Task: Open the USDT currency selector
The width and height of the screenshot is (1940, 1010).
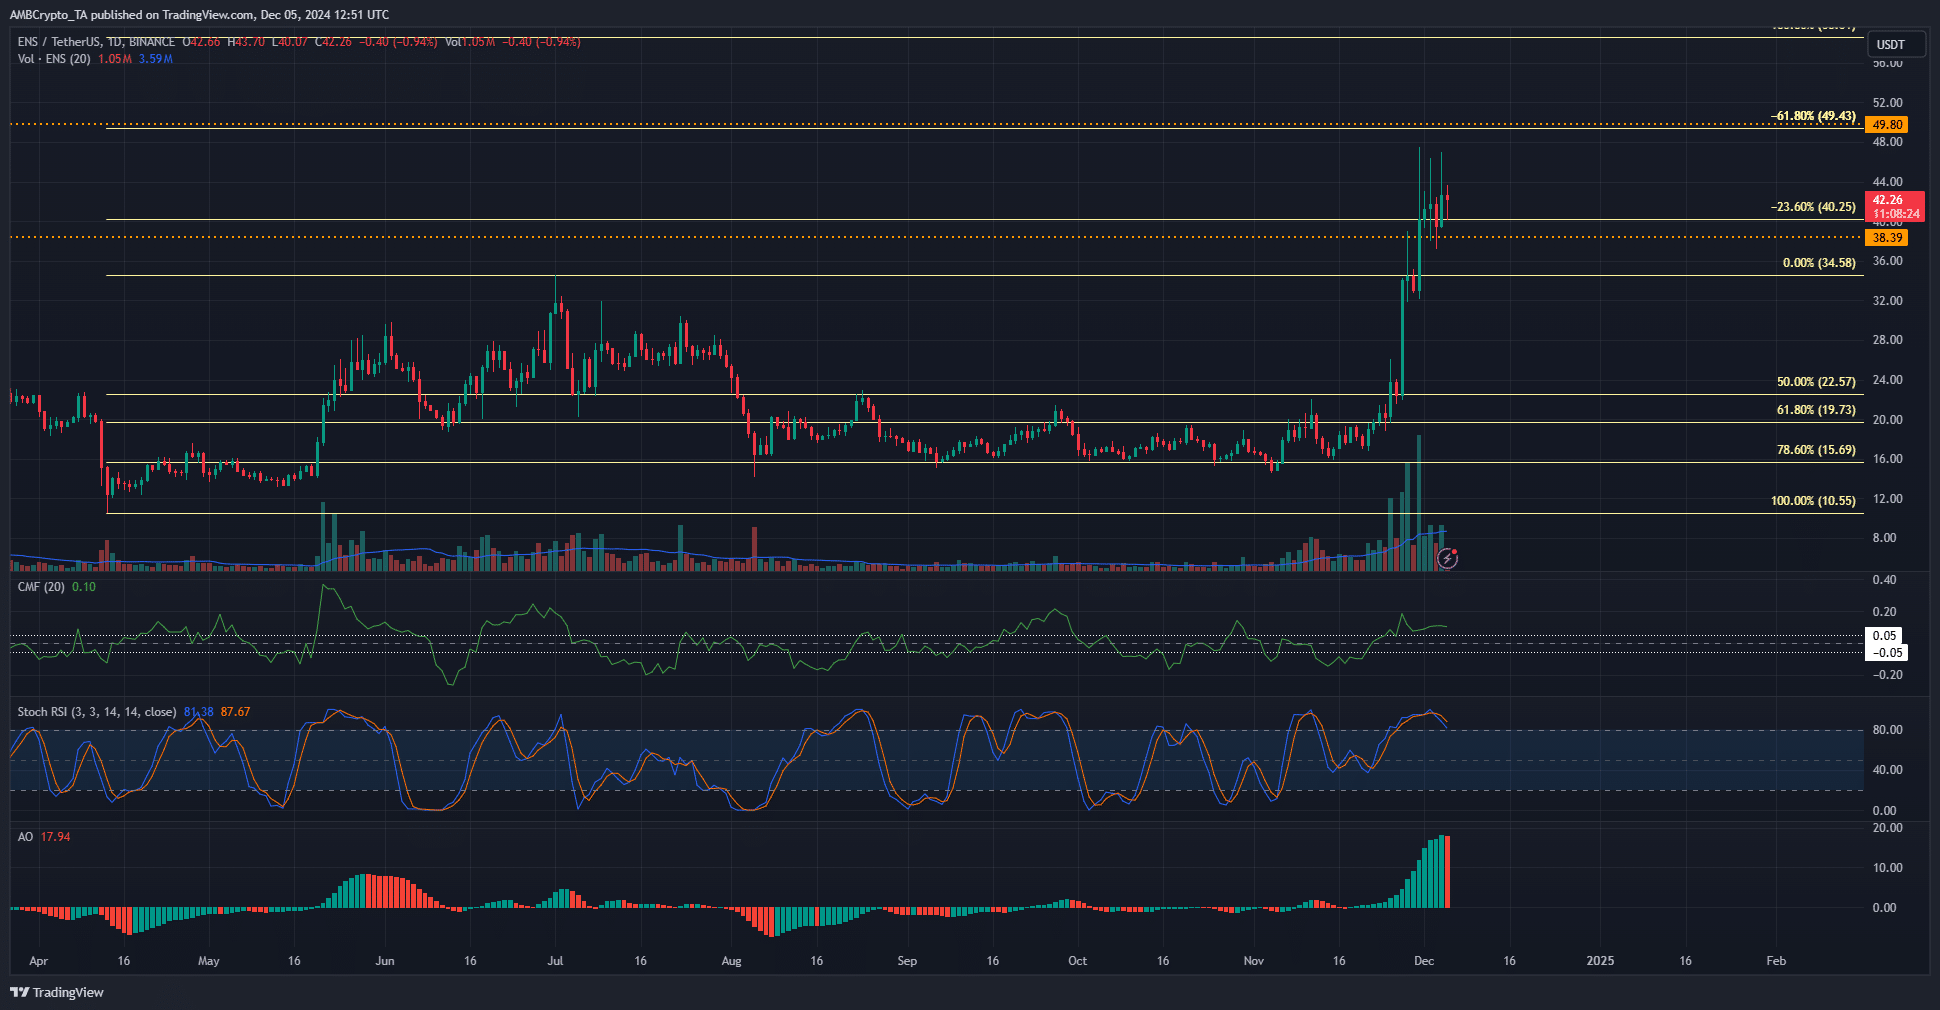Action: [x=1890, y=44]
